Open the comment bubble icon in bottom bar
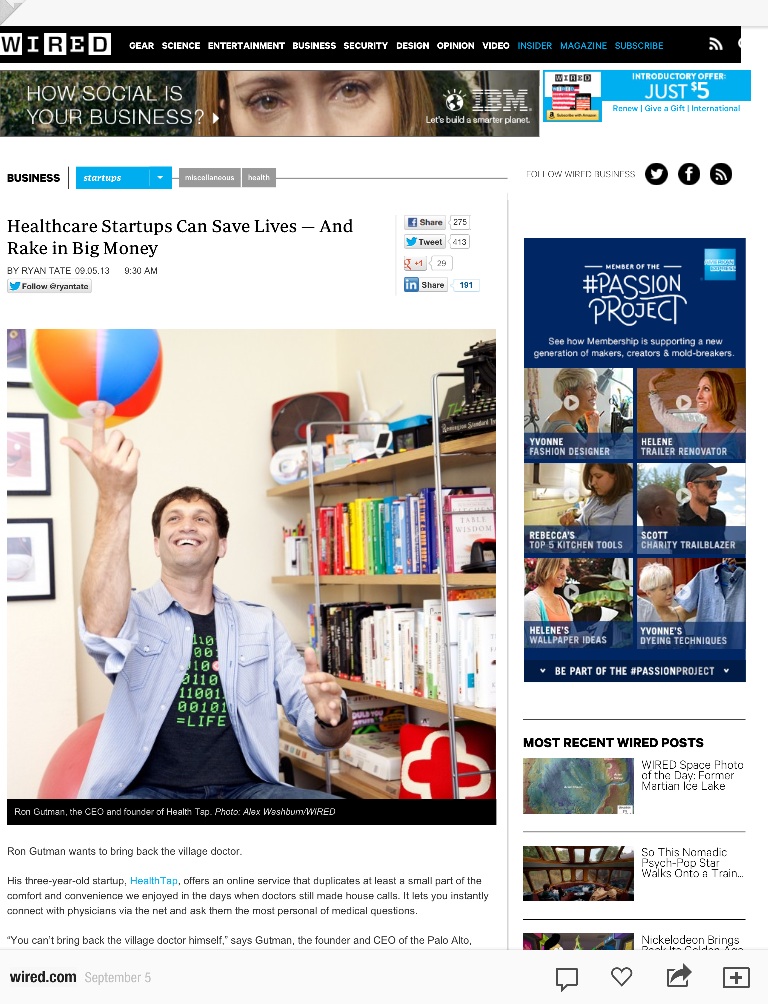This screenshot has height=1004, width=768. tap(566, 978)
